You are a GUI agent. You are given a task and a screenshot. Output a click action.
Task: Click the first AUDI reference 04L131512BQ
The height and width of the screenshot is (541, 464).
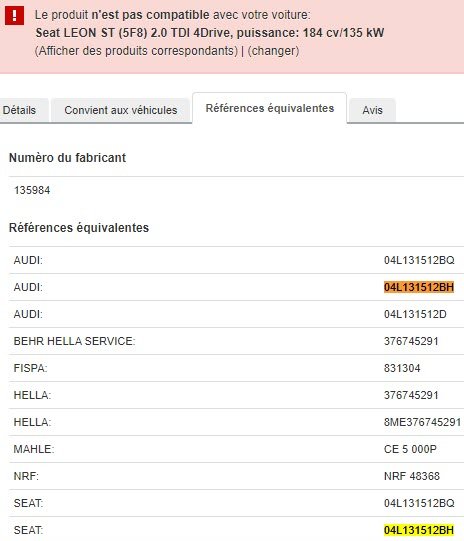[x=419, y=260]
